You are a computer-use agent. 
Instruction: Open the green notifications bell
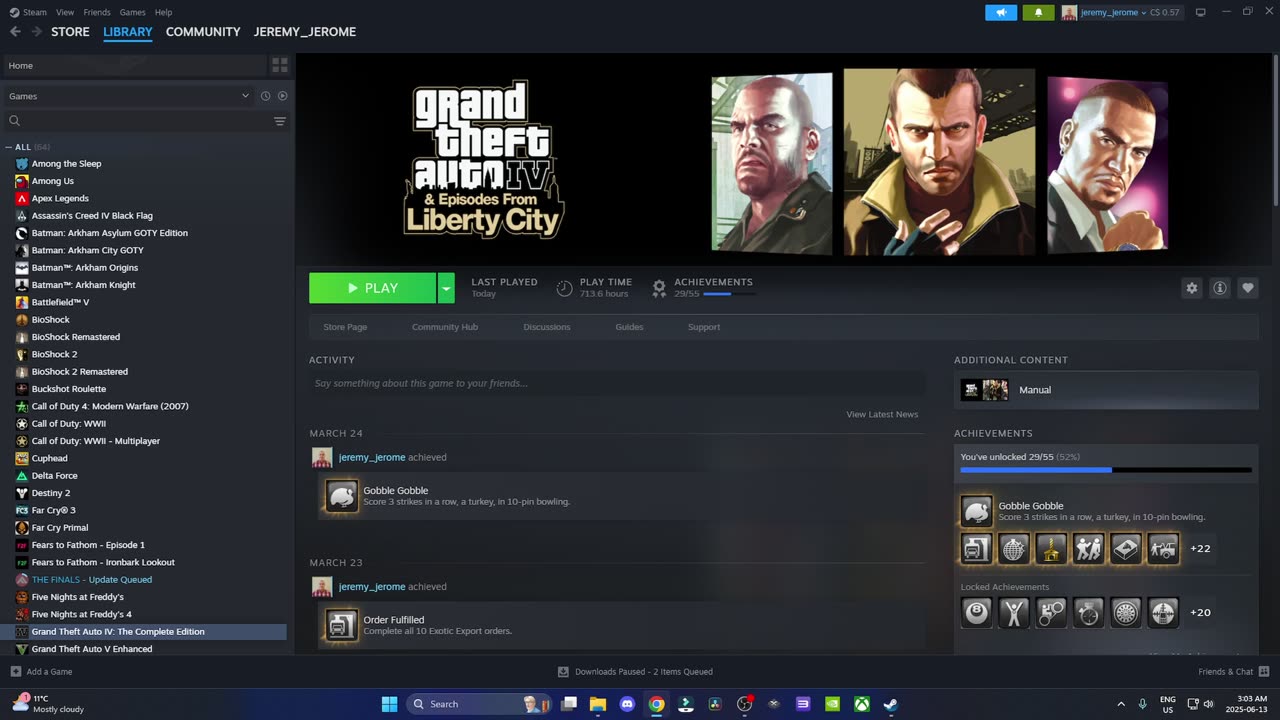pos(1038,12)
